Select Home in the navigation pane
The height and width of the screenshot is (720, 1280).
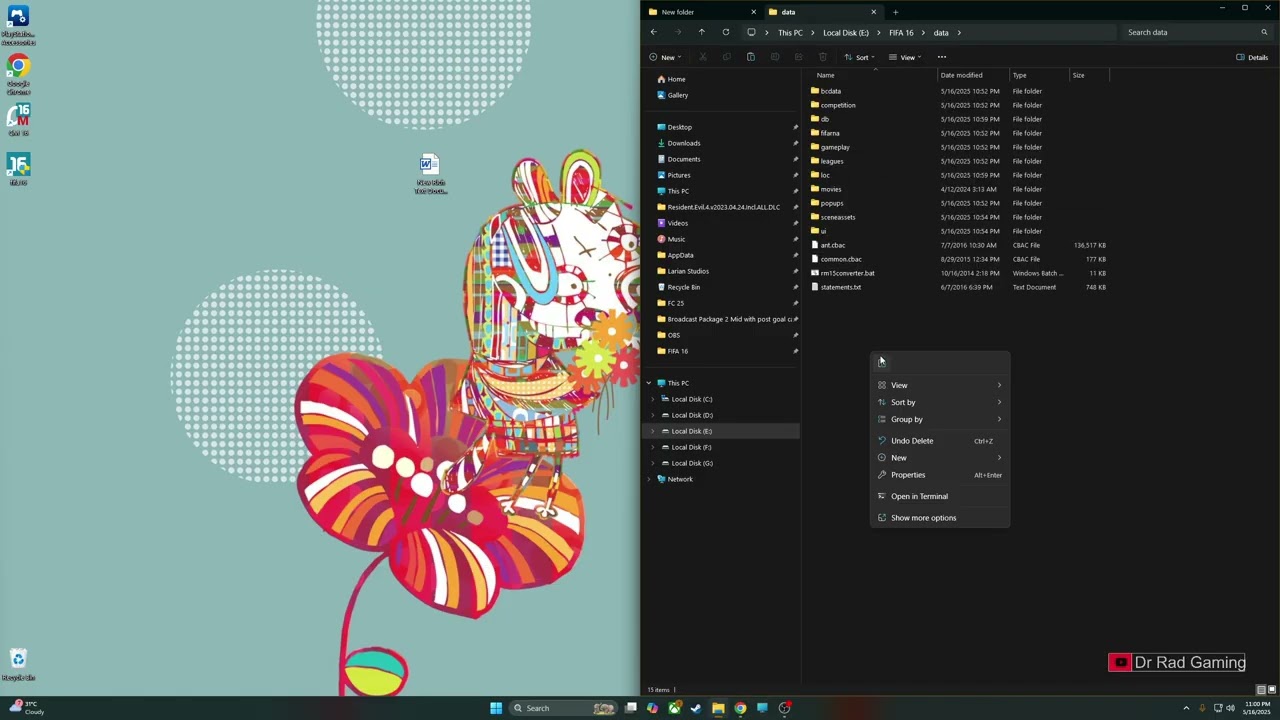point(676,79)
